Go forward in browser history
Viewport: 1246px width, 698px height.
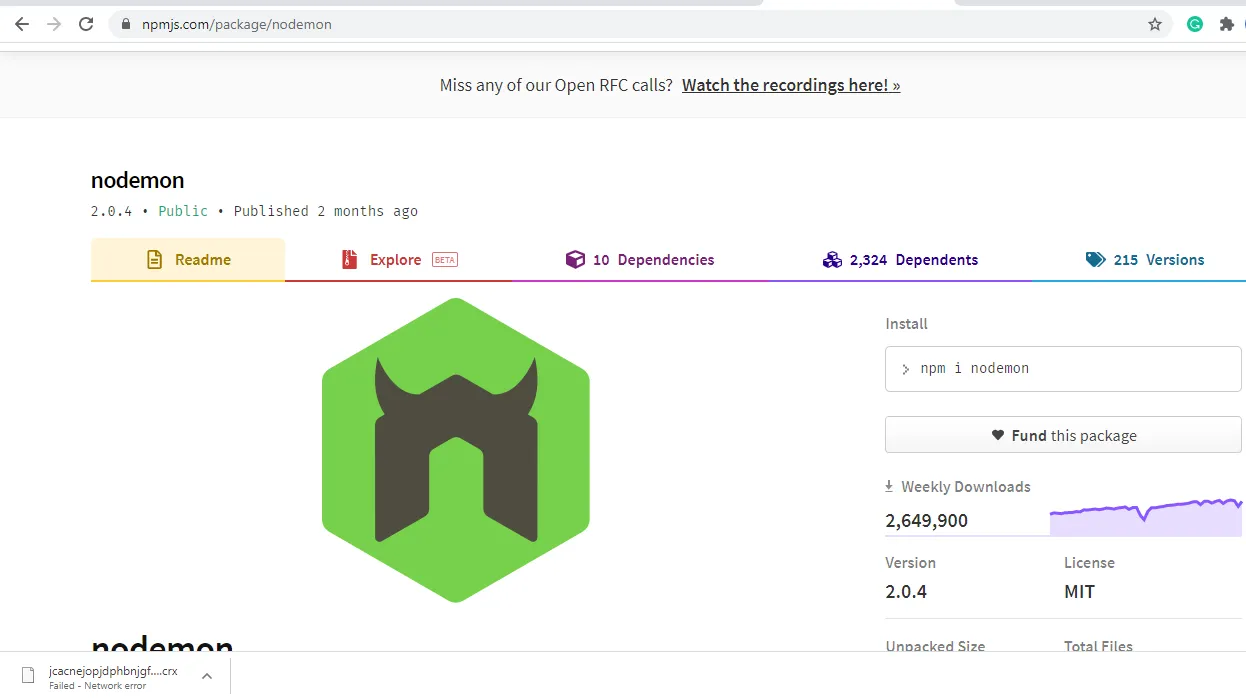pyautogui.click(x=54, y=24)
